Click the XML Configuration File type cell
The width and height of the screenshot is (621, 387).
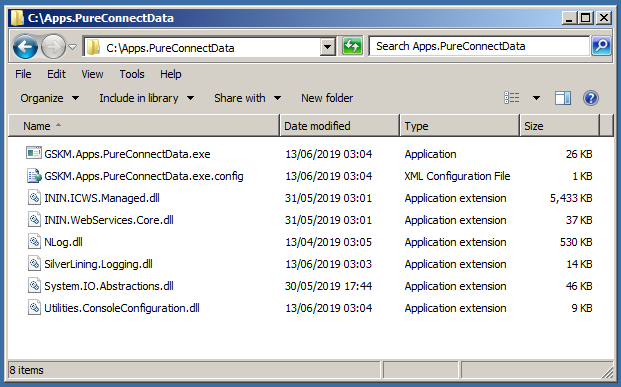point(457,176)
